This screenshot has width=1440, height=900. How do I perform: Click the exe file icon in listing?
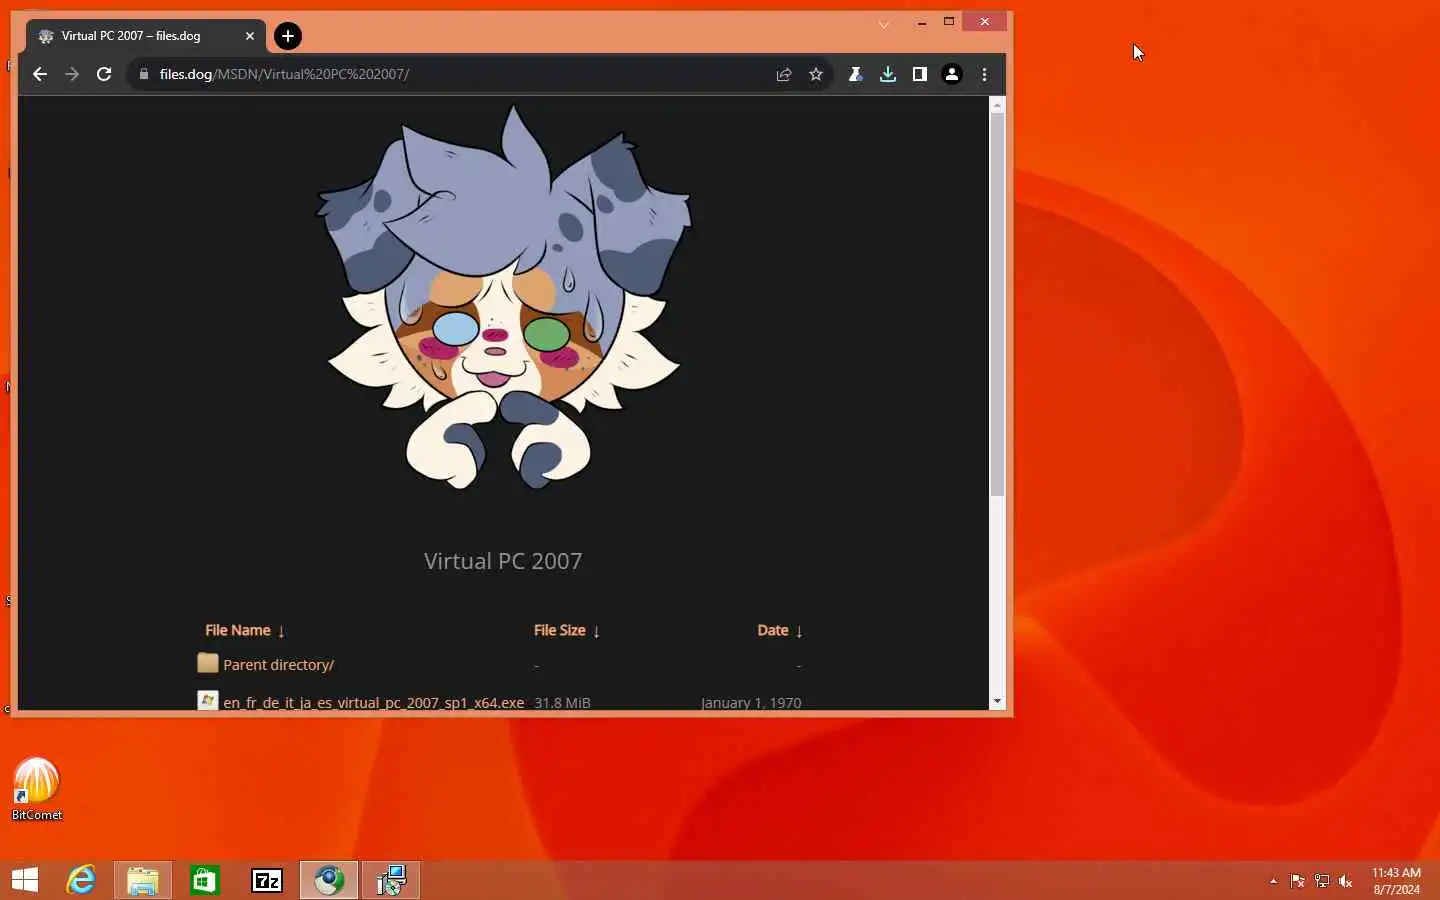(x=208, y=701)
